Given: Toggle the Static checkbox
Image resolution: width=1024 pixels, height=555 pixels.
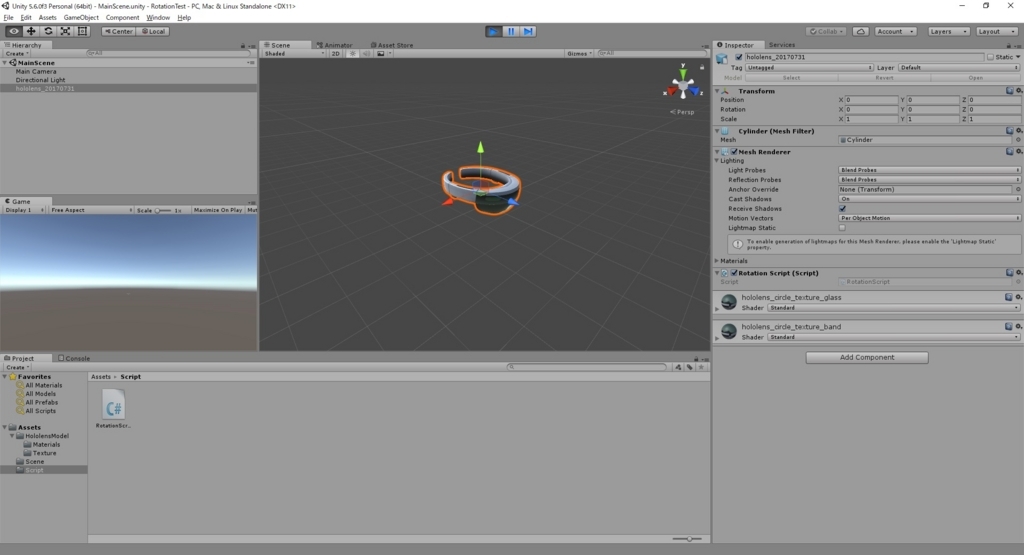Looking at the screenshot, I should [x=990, y=57].
